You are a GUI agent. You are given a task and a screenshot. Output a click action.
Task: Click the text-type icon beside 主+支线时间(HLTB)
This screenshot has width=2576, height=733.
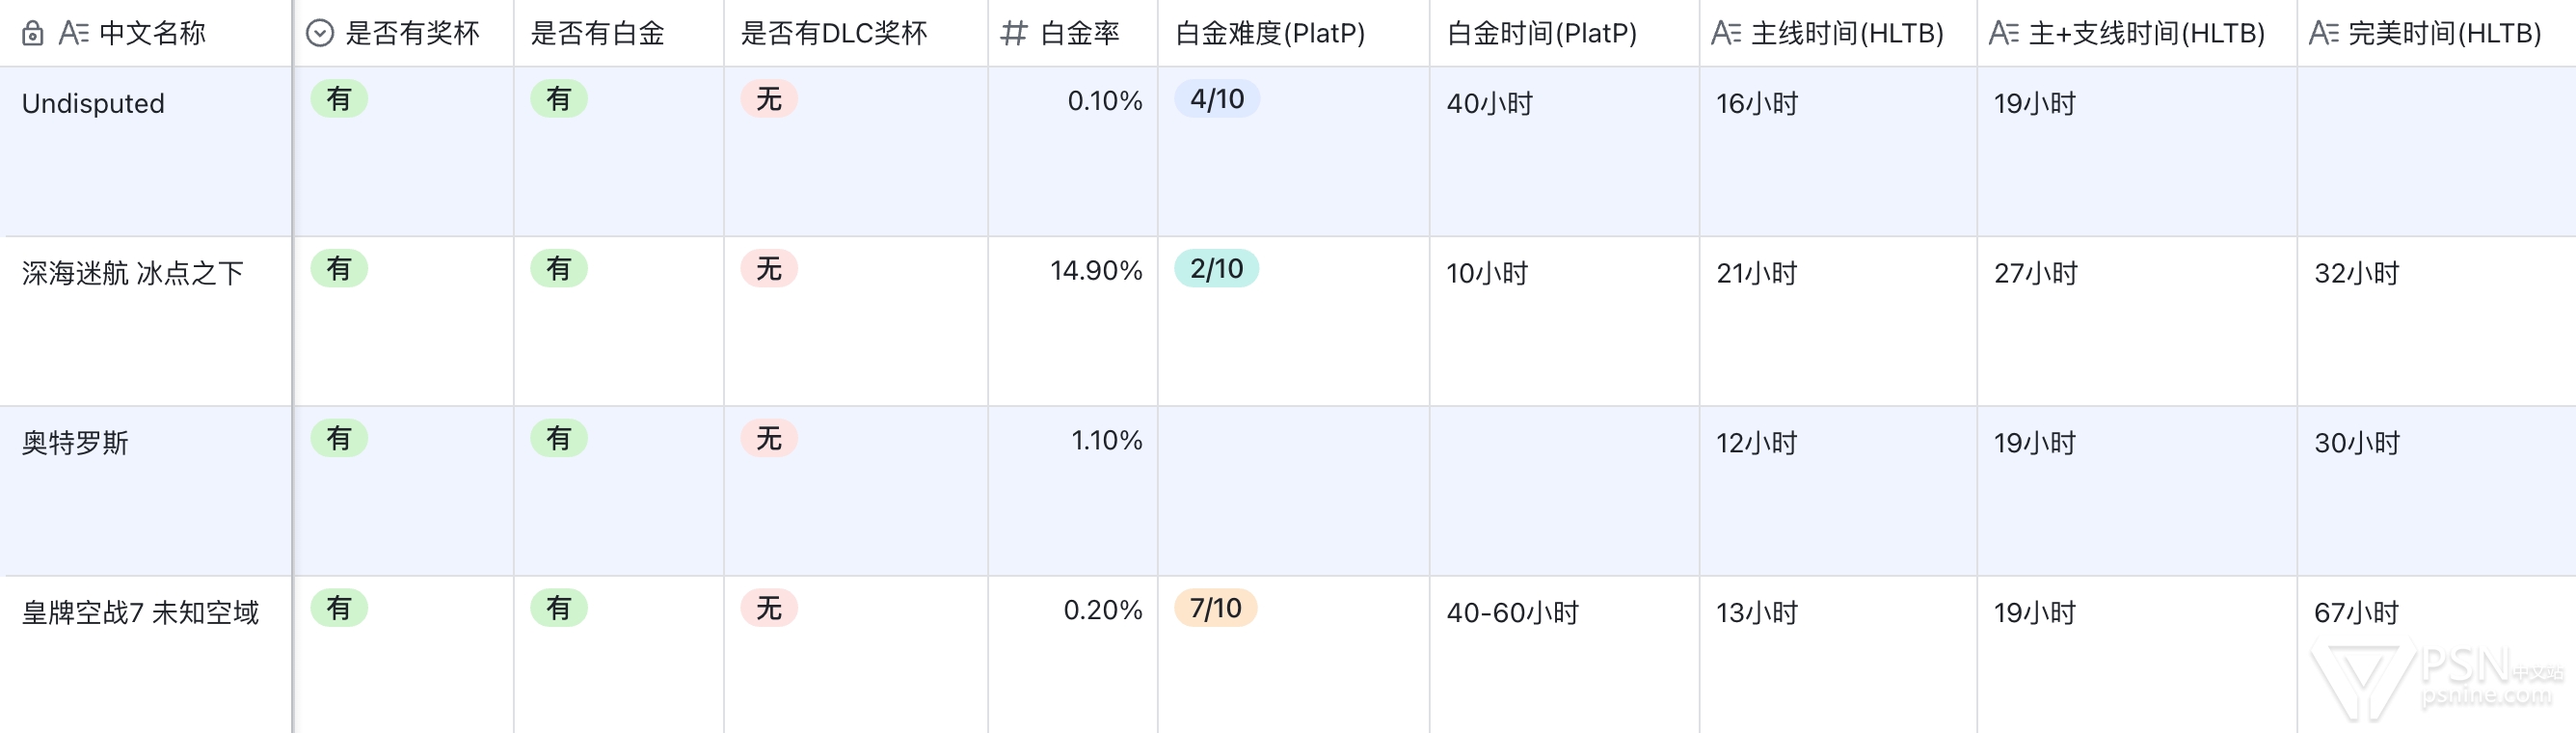(2004, 34)
